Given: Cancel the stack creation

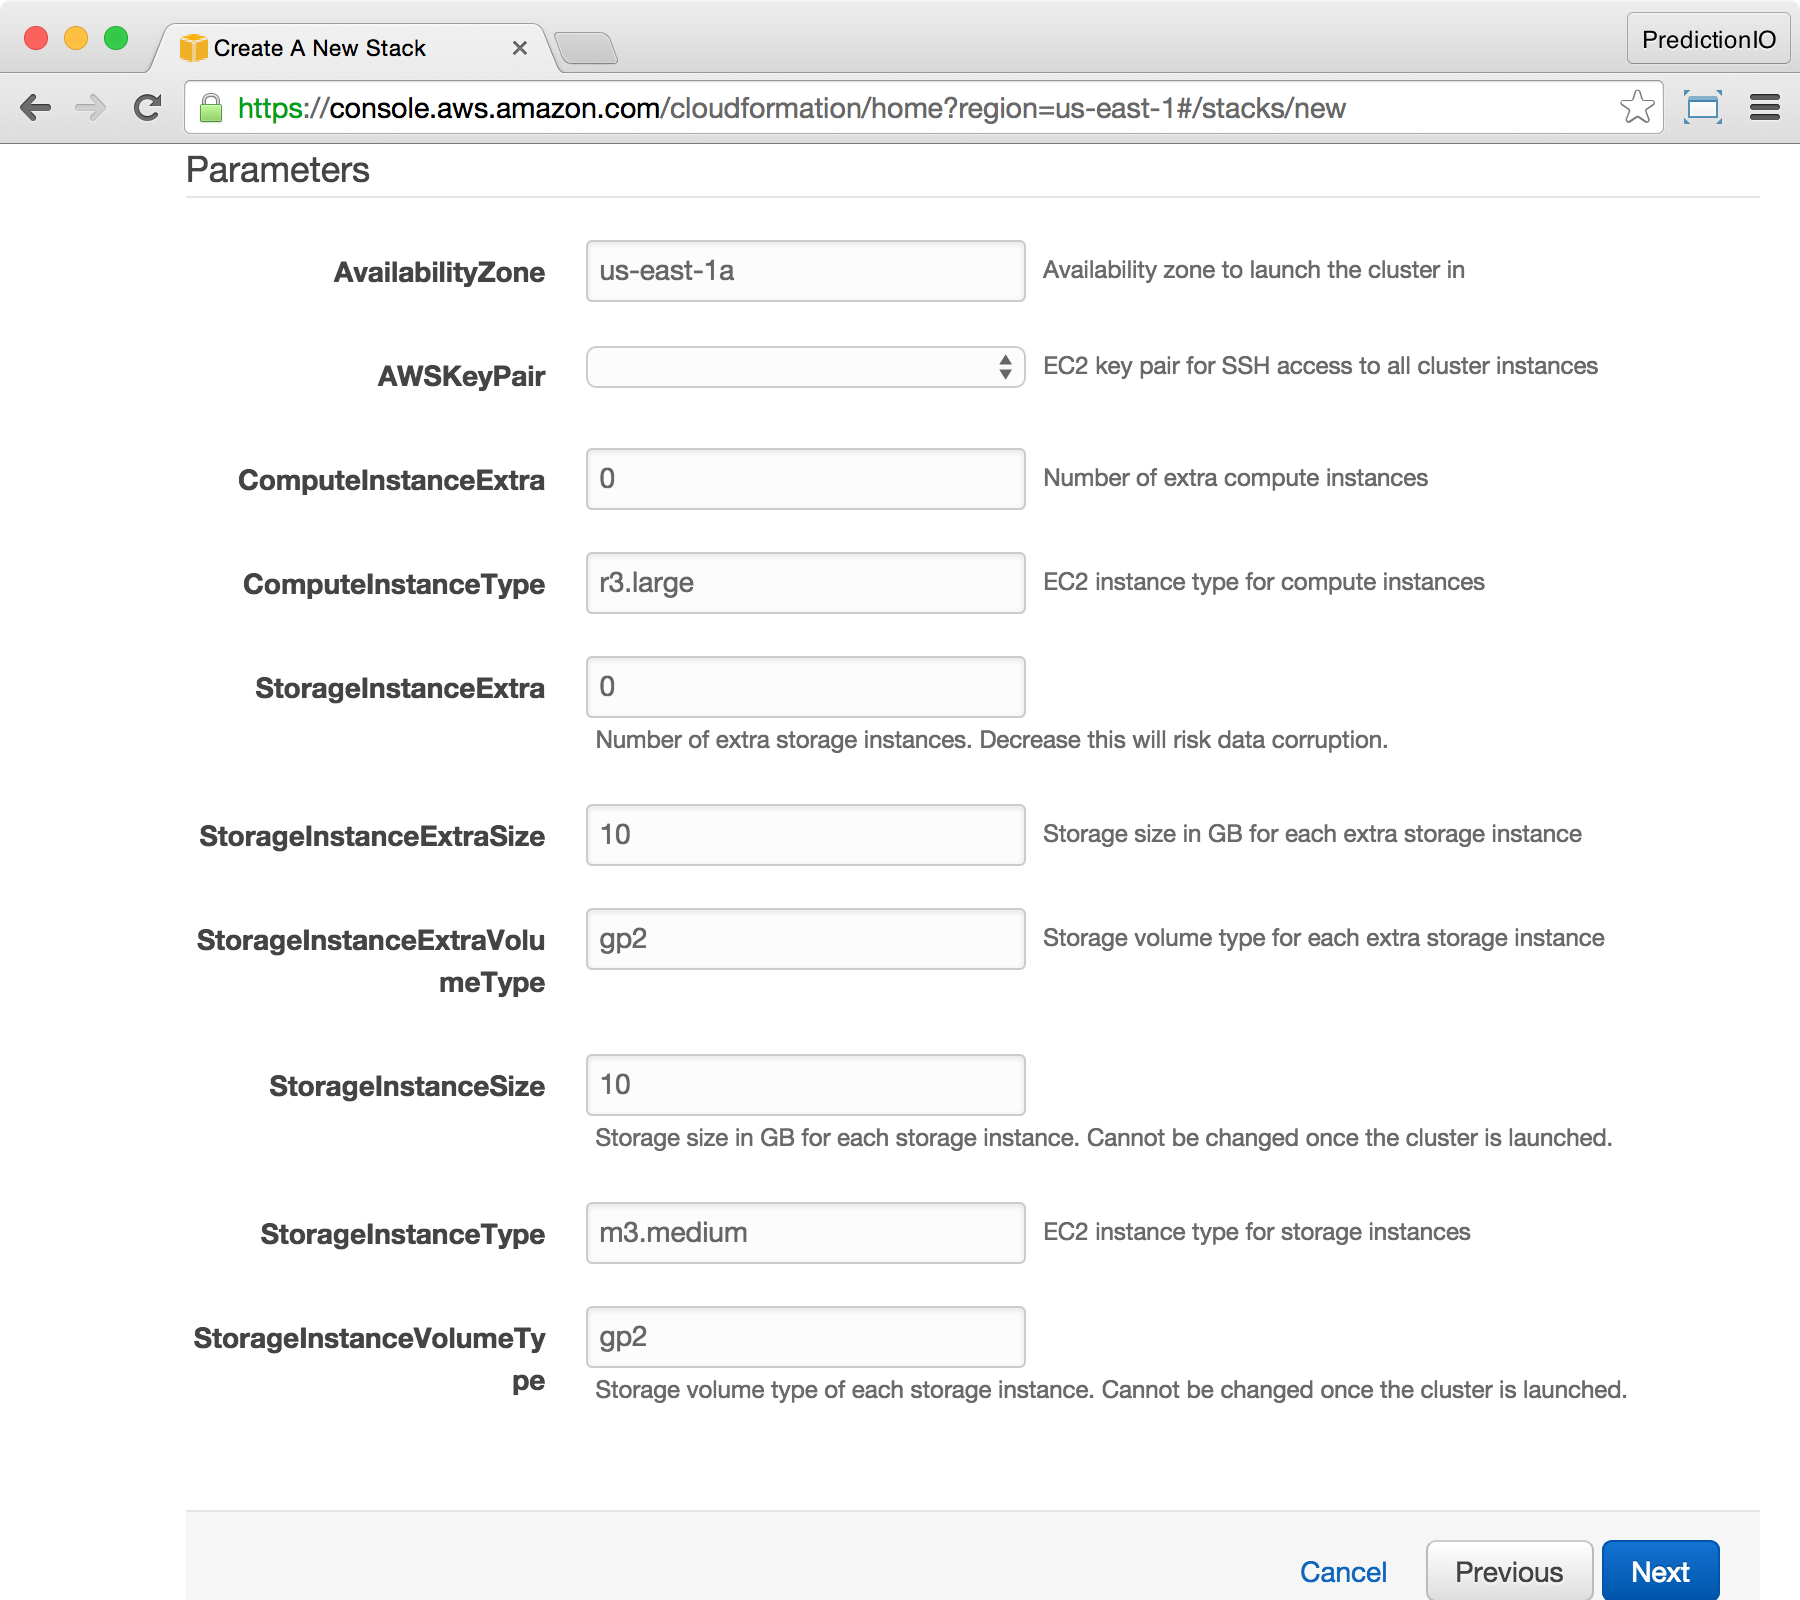Looking at the screenshot, I should pos(1342,1572).
